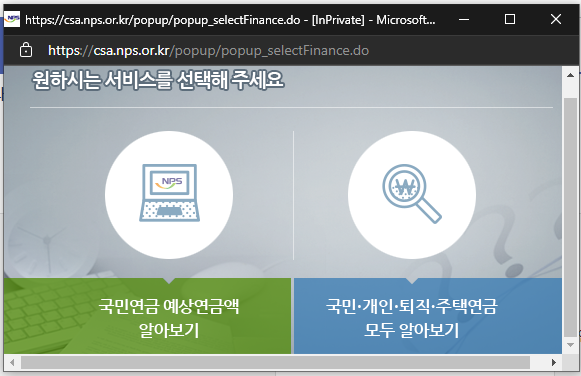The height and width of the screenshot is (376, 581).
Task: Click the horizontal scrollbar right arrow
Action: (x=554, y=362)
